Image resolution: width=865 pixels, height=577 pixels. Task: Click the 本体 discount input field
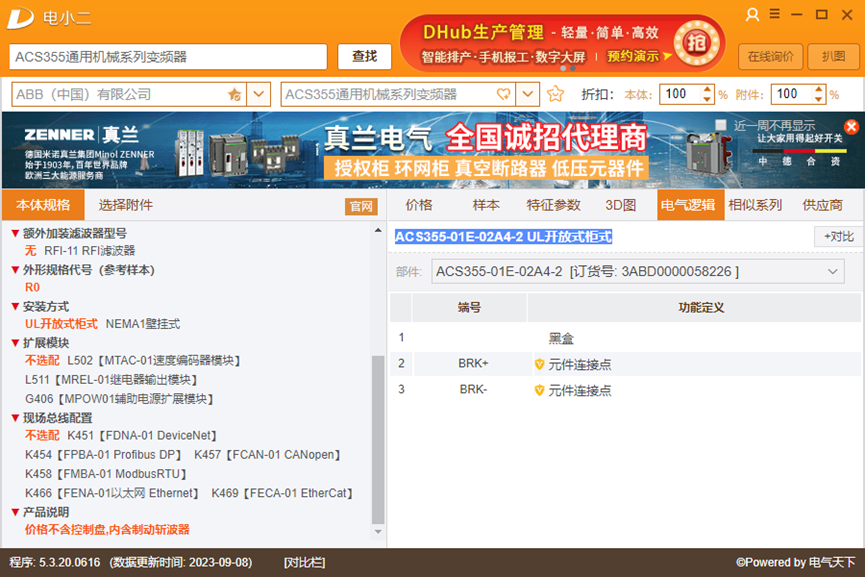(681, 94)
